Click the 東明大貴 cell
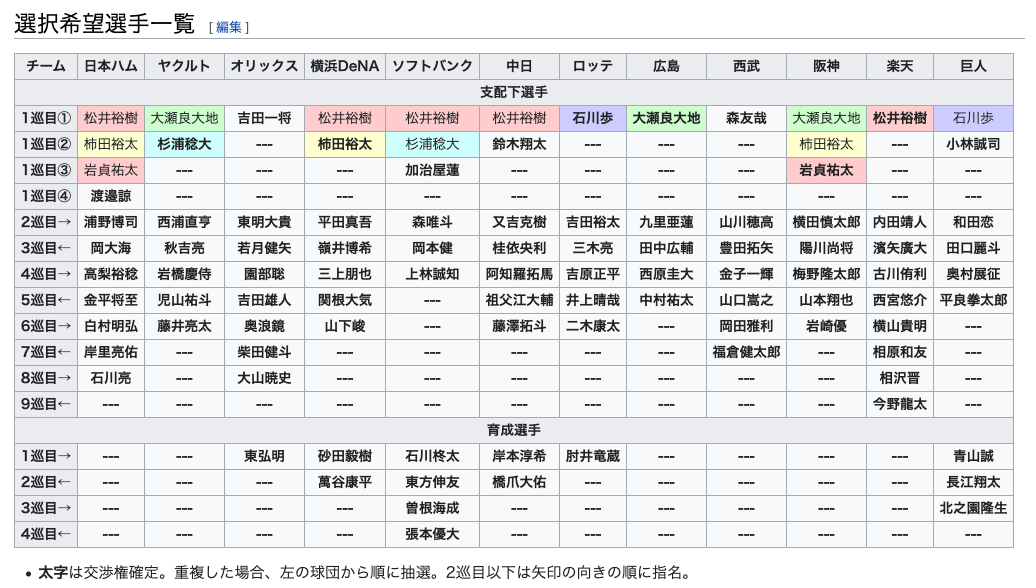 click(264, 222)
